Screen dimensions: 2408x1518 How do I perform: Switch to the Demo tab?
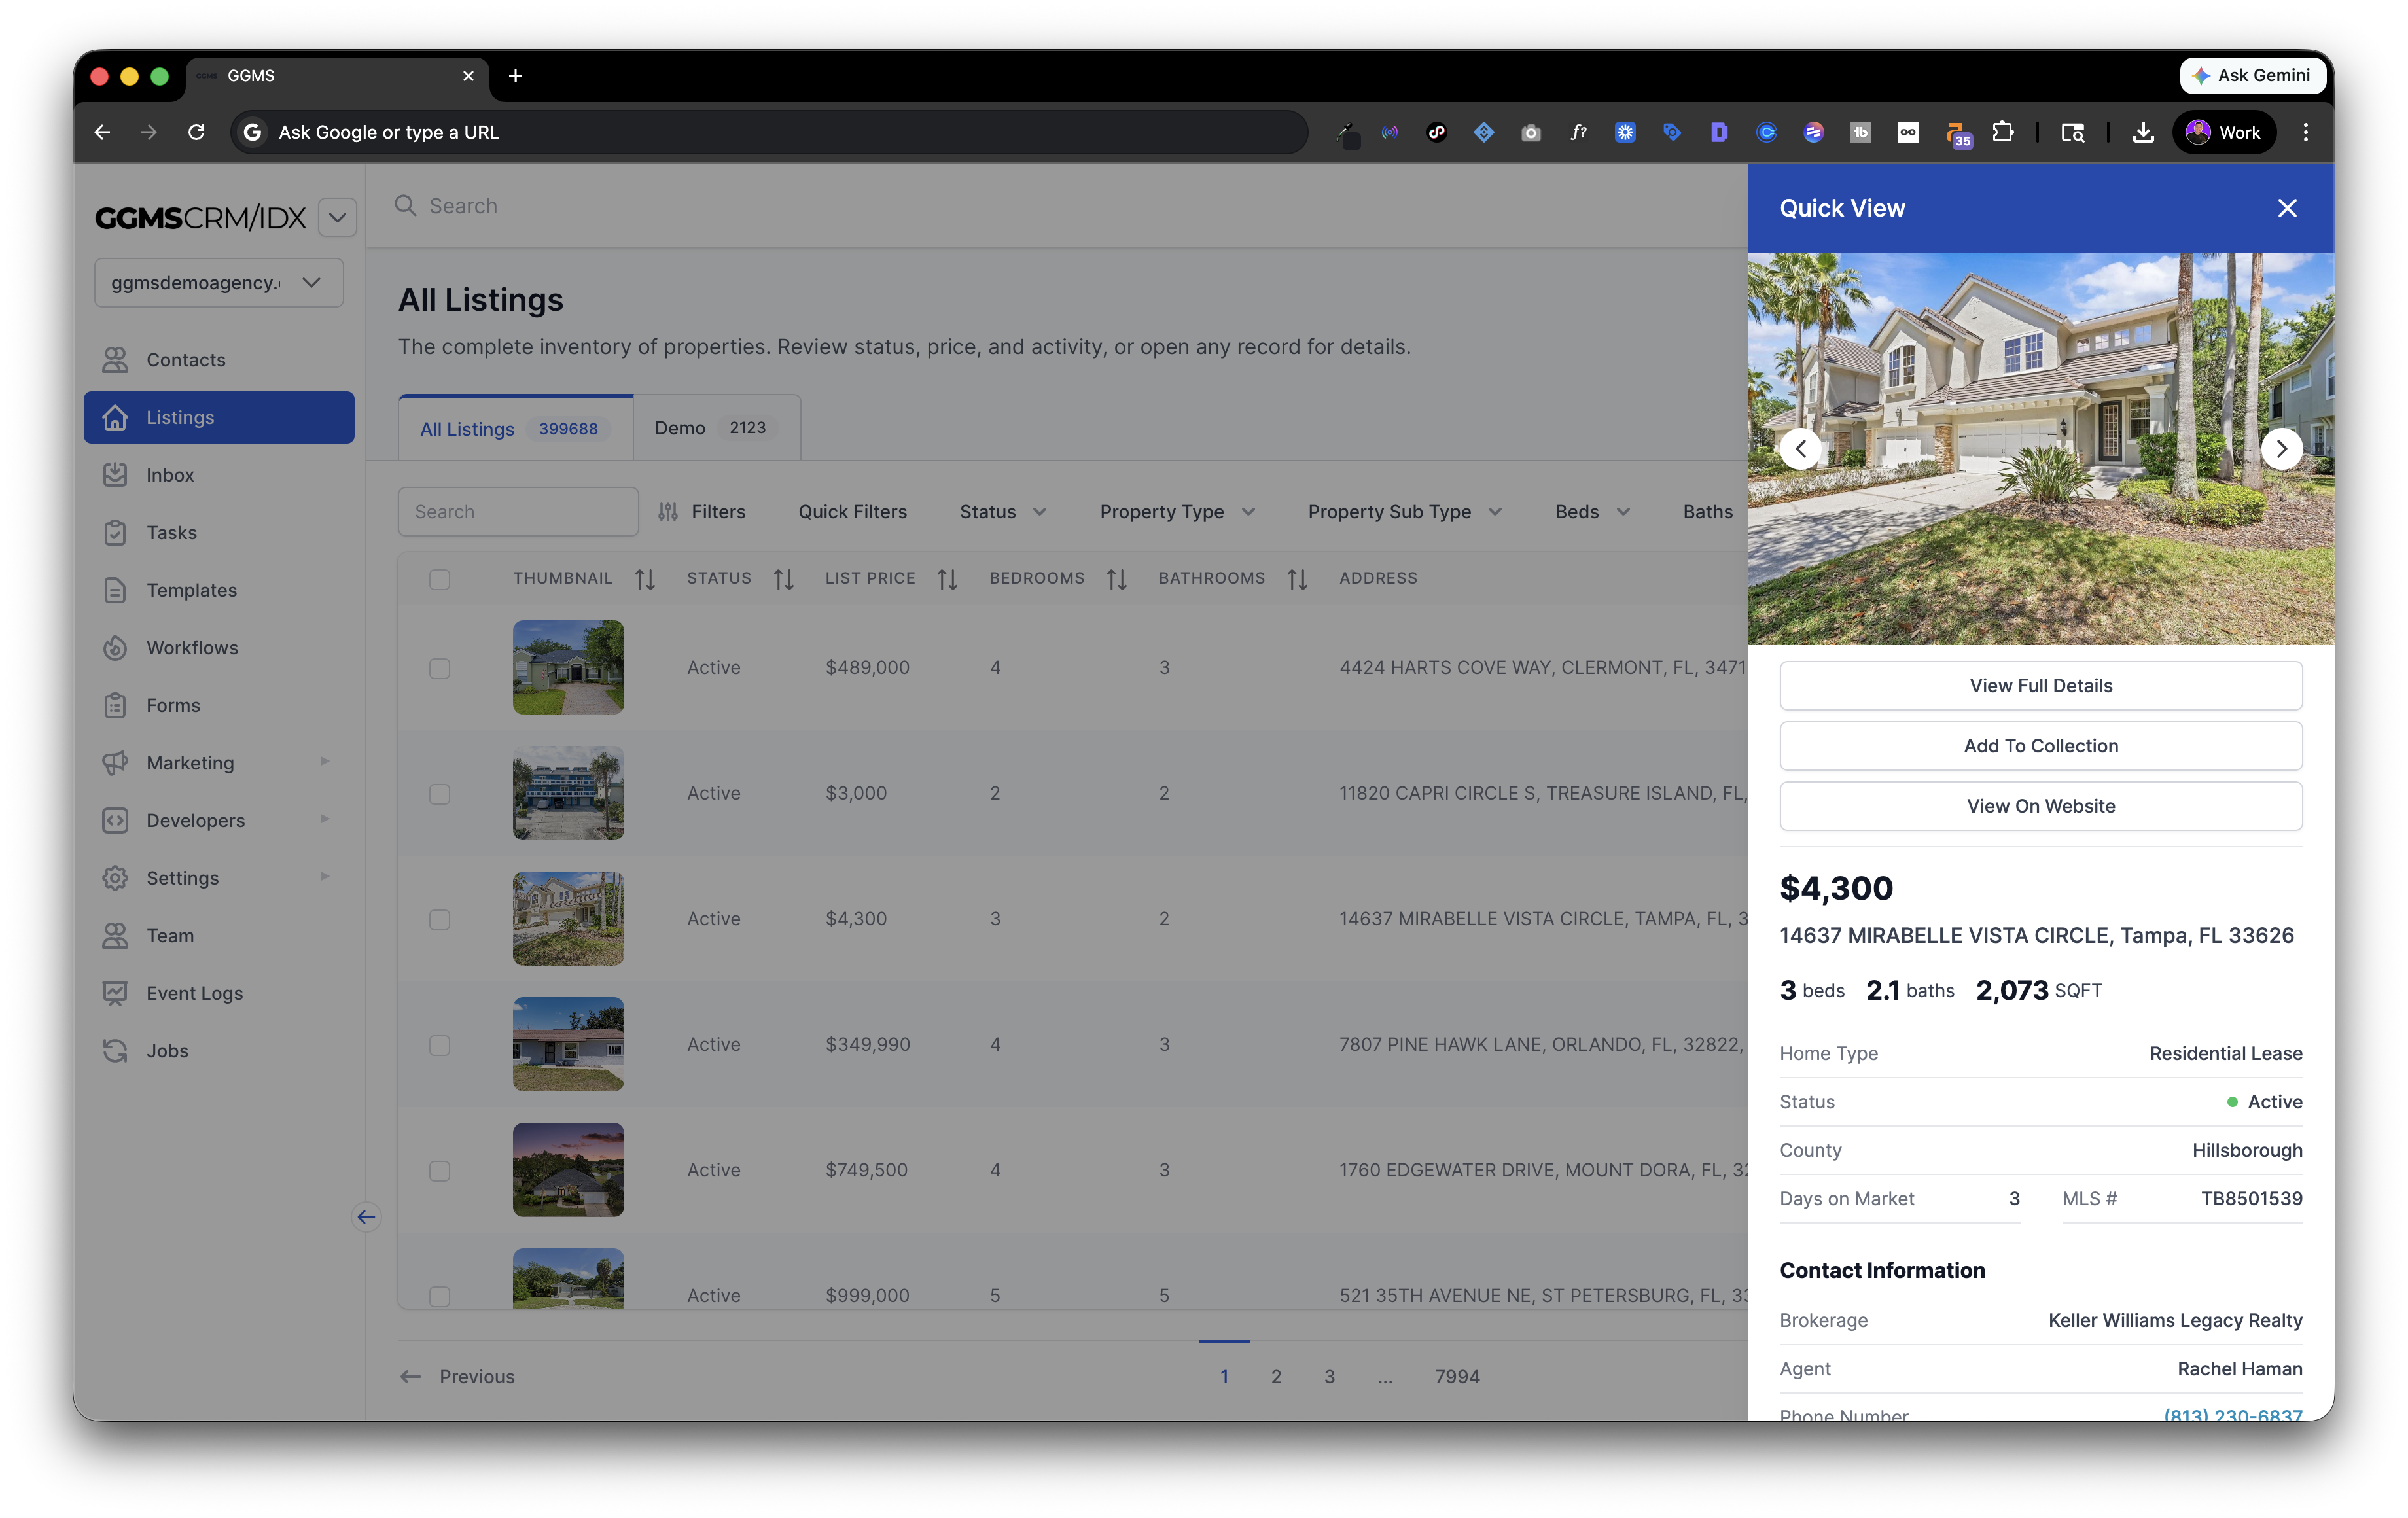(x=715, y=428)
